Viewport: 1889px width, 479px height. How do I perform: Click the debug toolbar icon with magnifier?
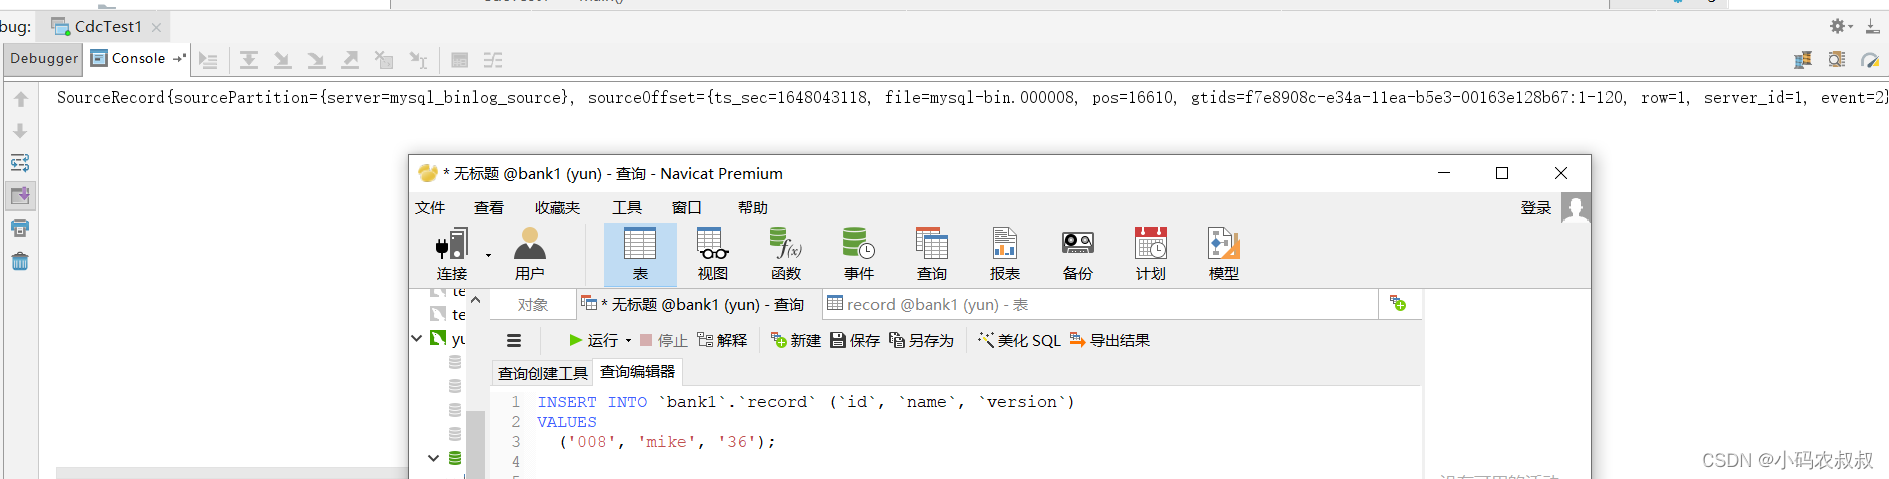coord(1837,61)
